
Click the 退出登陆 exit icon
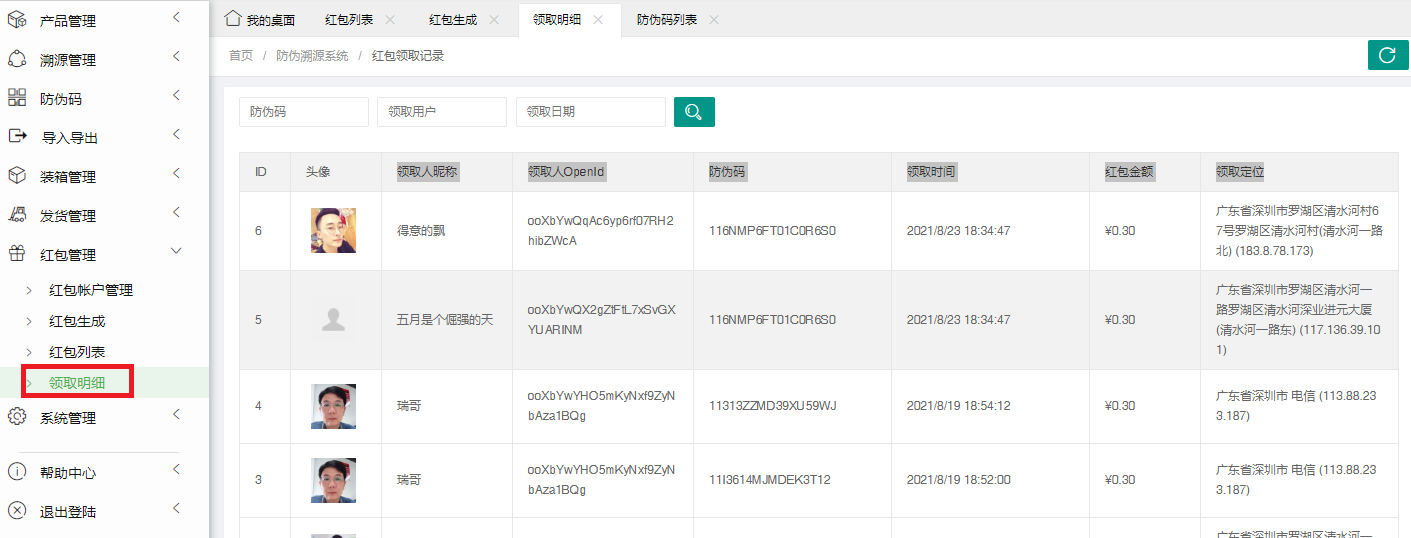click(17, 511)
